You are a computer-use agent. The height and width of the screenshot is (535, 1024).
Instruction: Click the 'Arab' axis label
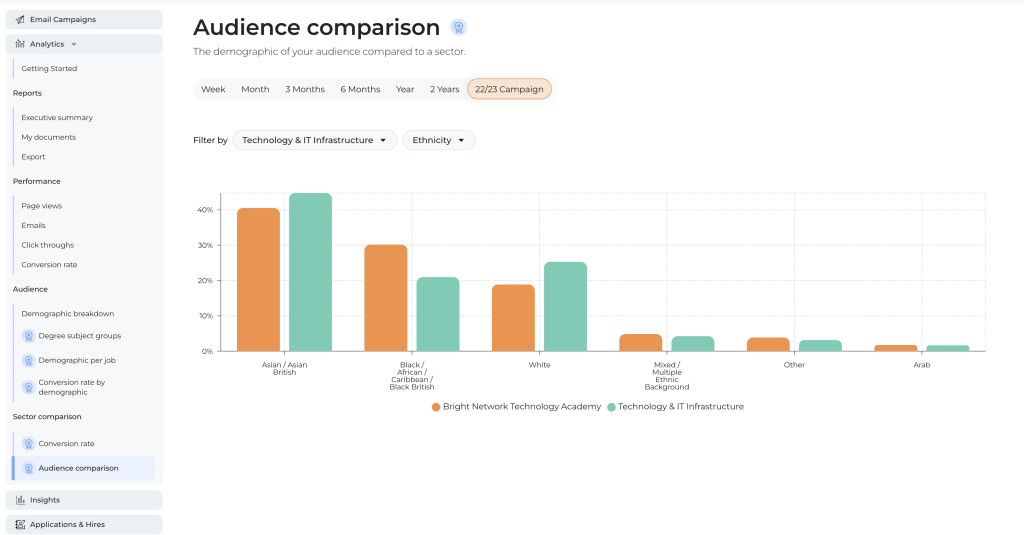tap(921, 365)
